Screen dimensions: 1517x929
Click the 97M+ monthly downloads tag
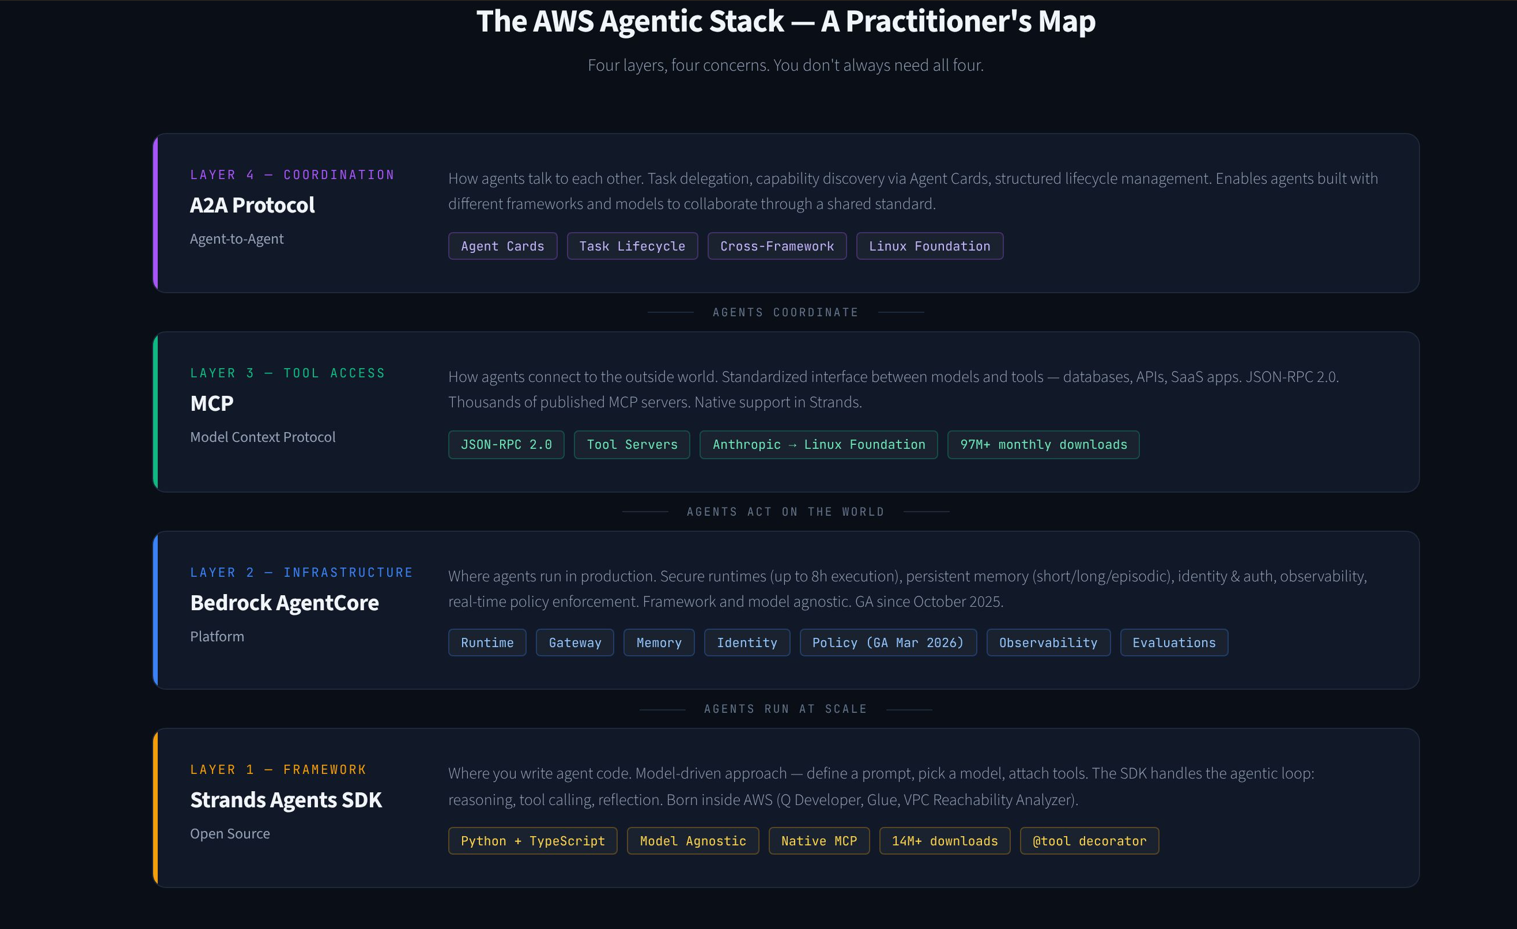pos(1043,444)
